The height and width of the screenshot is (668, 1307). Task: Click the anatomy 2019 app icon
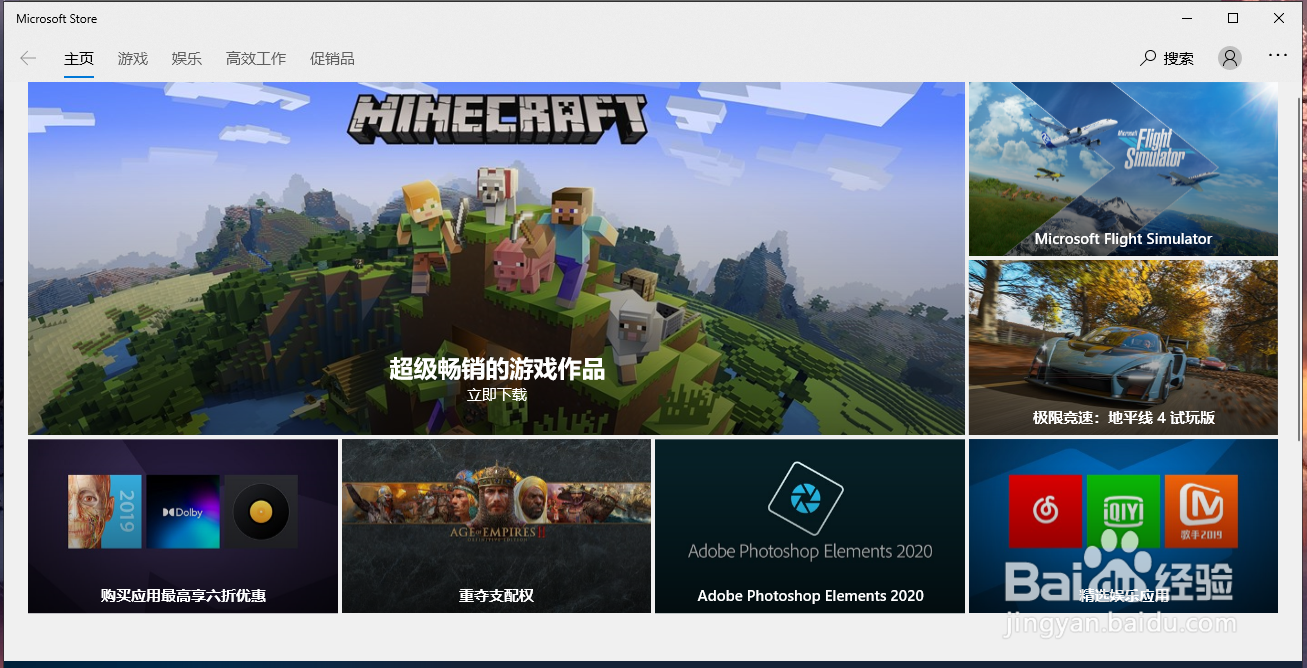[x=105, y=511]
